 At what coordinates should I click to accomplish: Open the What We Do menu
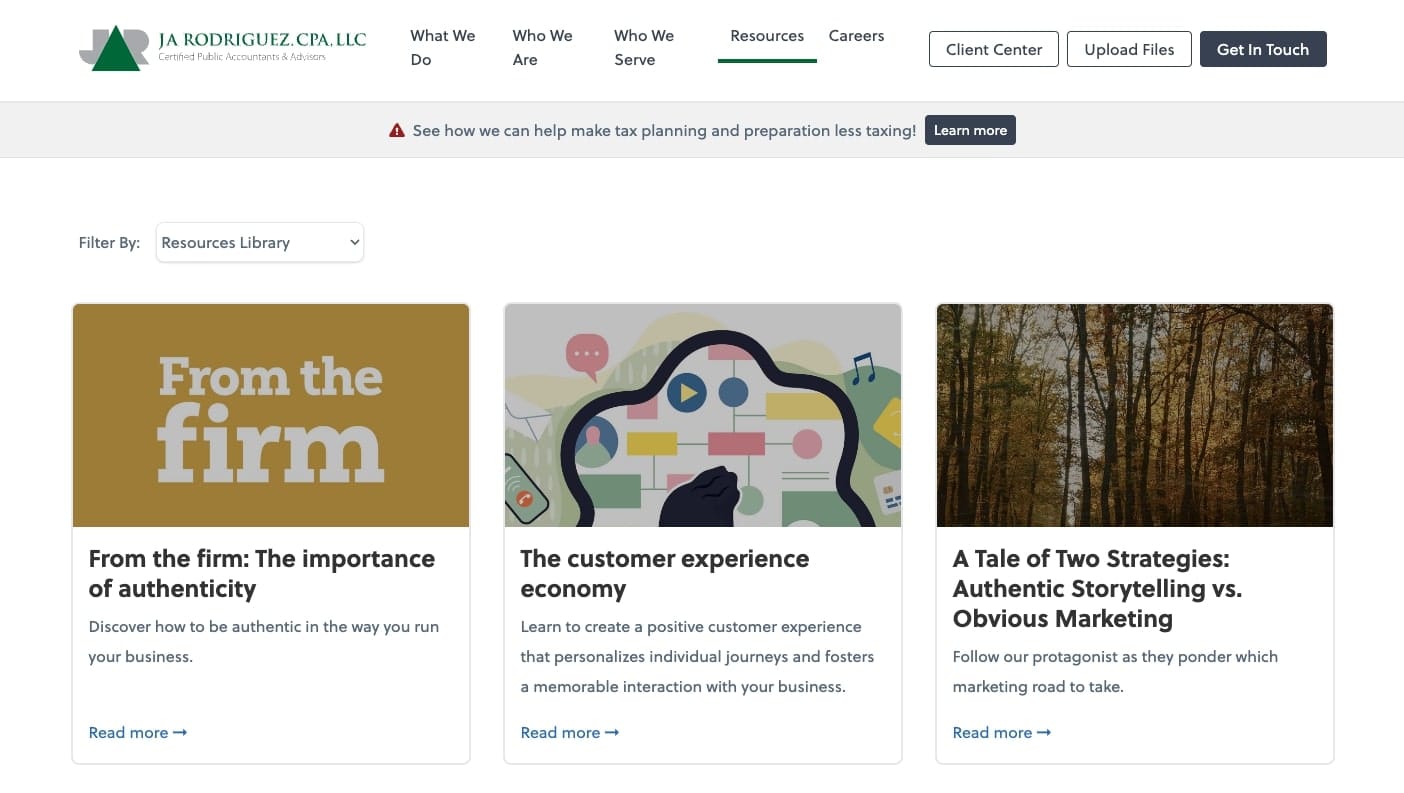442,48
